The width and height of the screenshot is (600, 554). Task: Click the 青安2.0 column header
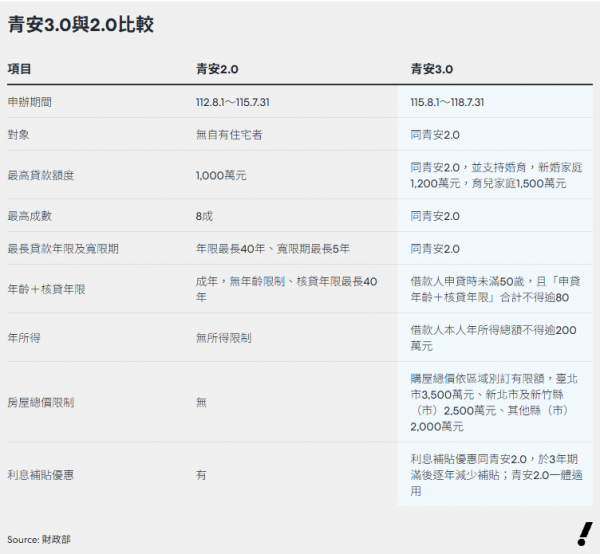click(217, 69)
